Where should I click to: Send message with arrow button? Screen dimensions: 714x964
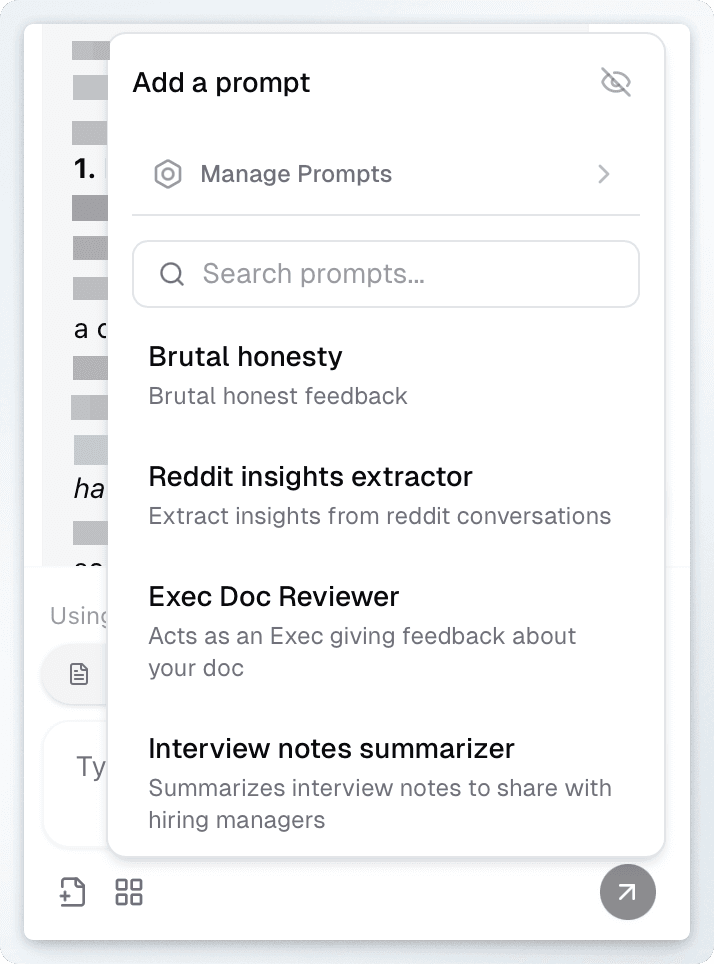pyautogui.click(x=627, y=892)
